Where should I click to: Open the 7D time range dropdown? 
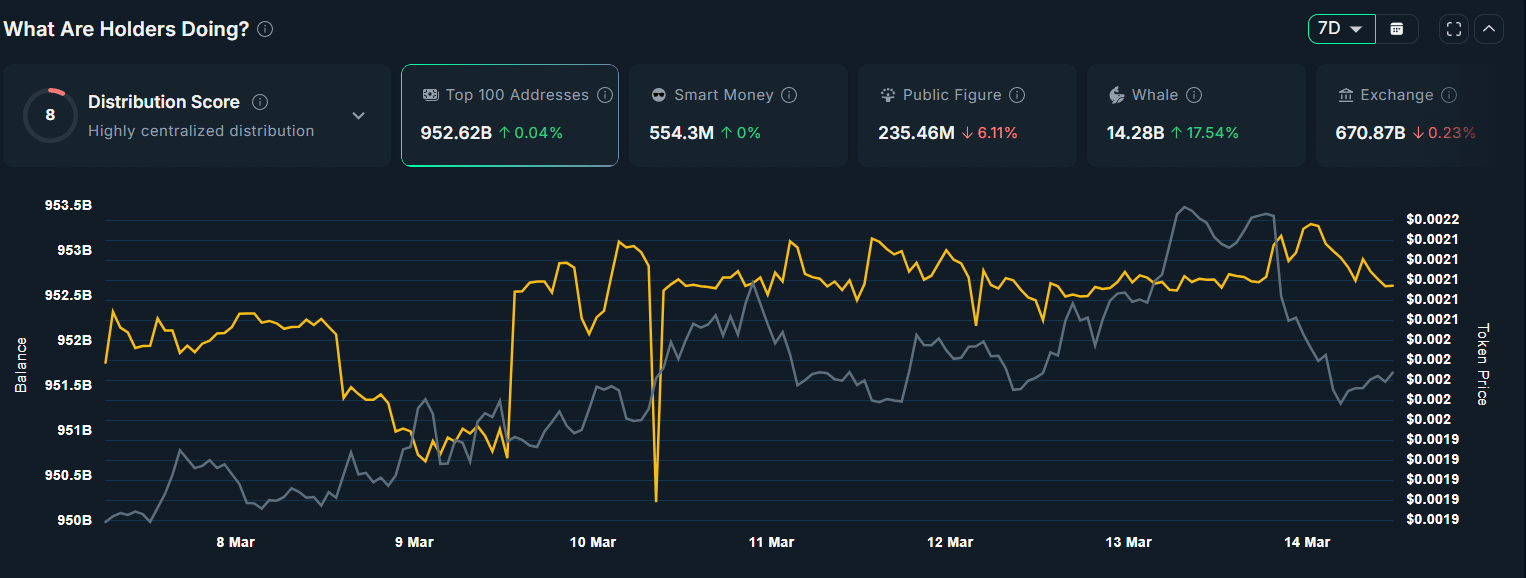click(x=1341, y=29)
